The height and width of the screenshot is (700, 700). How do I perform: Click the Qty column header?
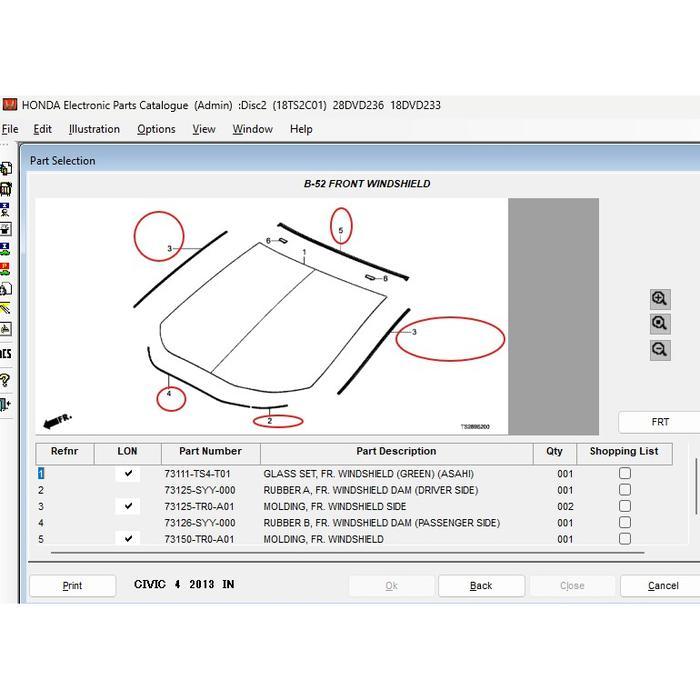click(554, 452)
